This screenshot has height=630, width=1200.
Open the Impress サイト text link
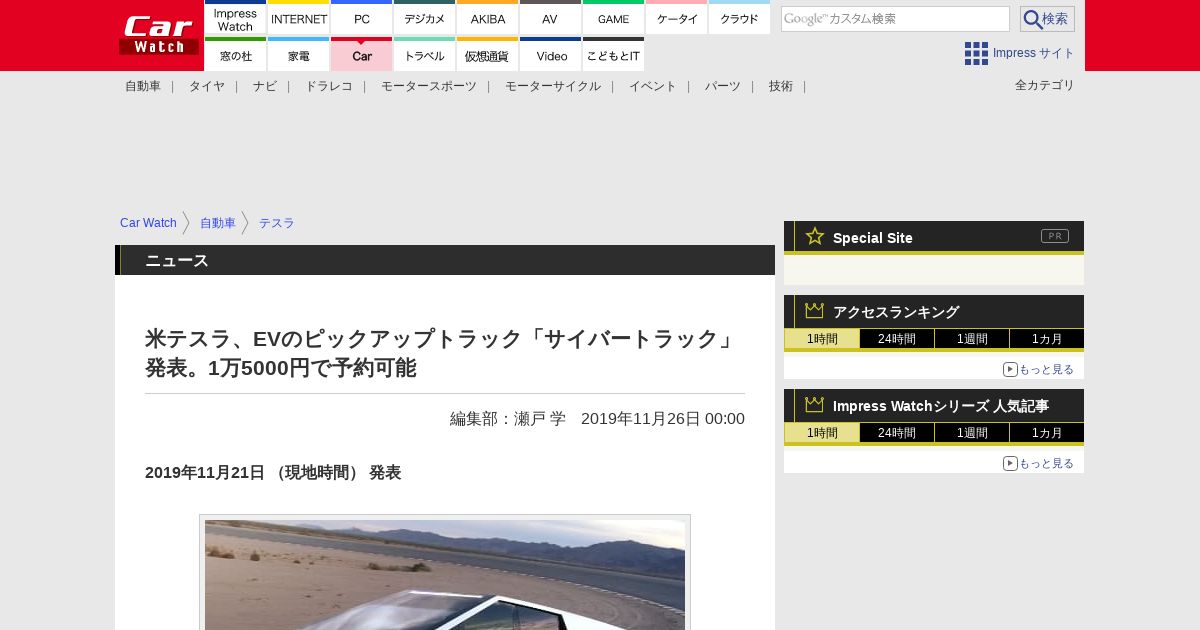click(1034, 53)
